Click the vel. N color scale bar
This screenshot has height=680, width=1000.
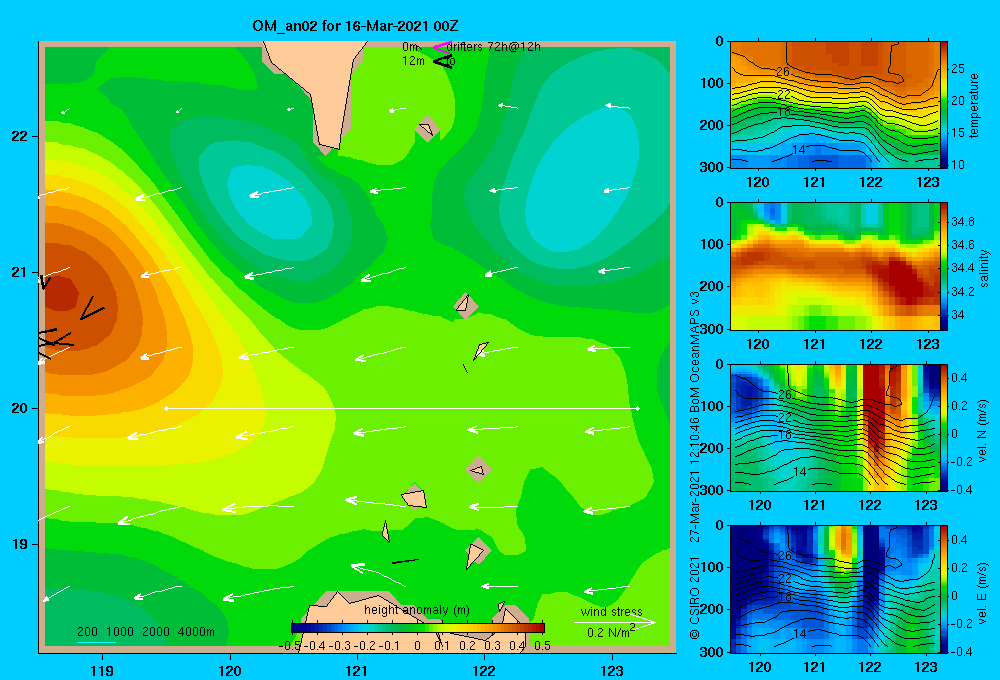tap(944, 427)
